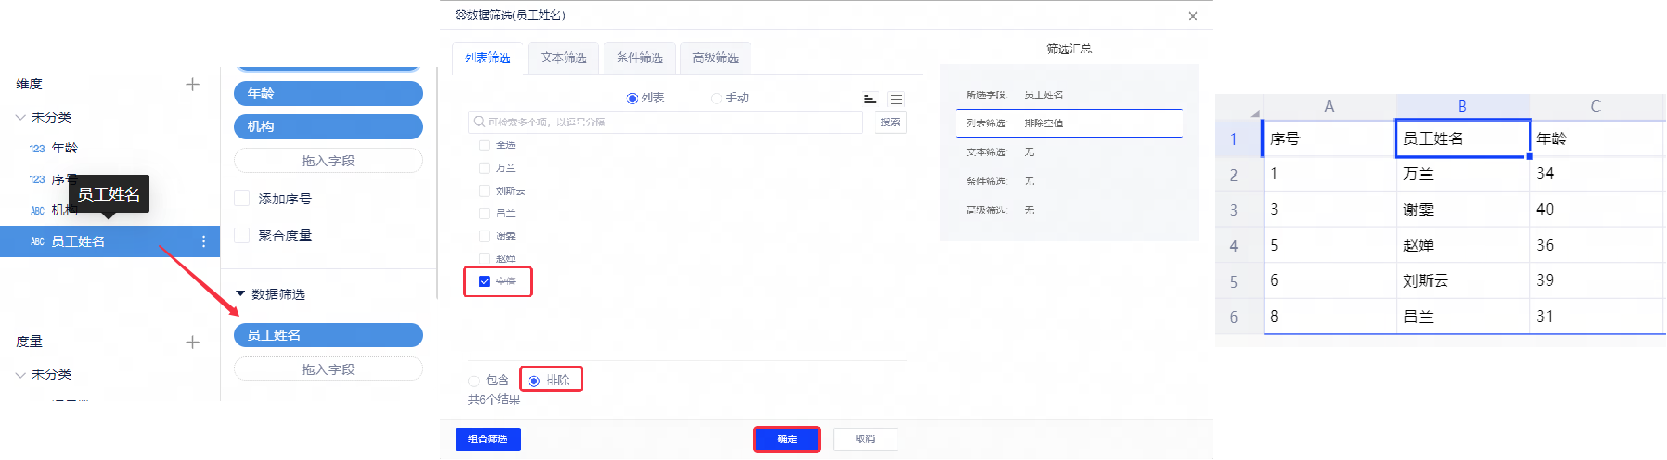Enable the 添加序号 checkbox
The height and width of the screenshot is (460, 1667).
coord(242,198)
